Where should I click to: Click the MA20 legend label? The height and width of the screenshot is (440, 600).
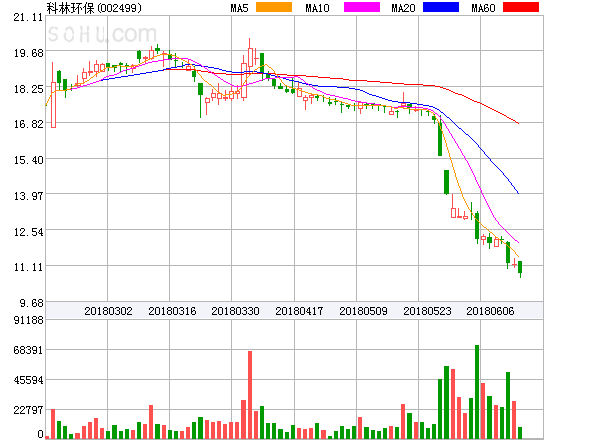pos(403,8)
